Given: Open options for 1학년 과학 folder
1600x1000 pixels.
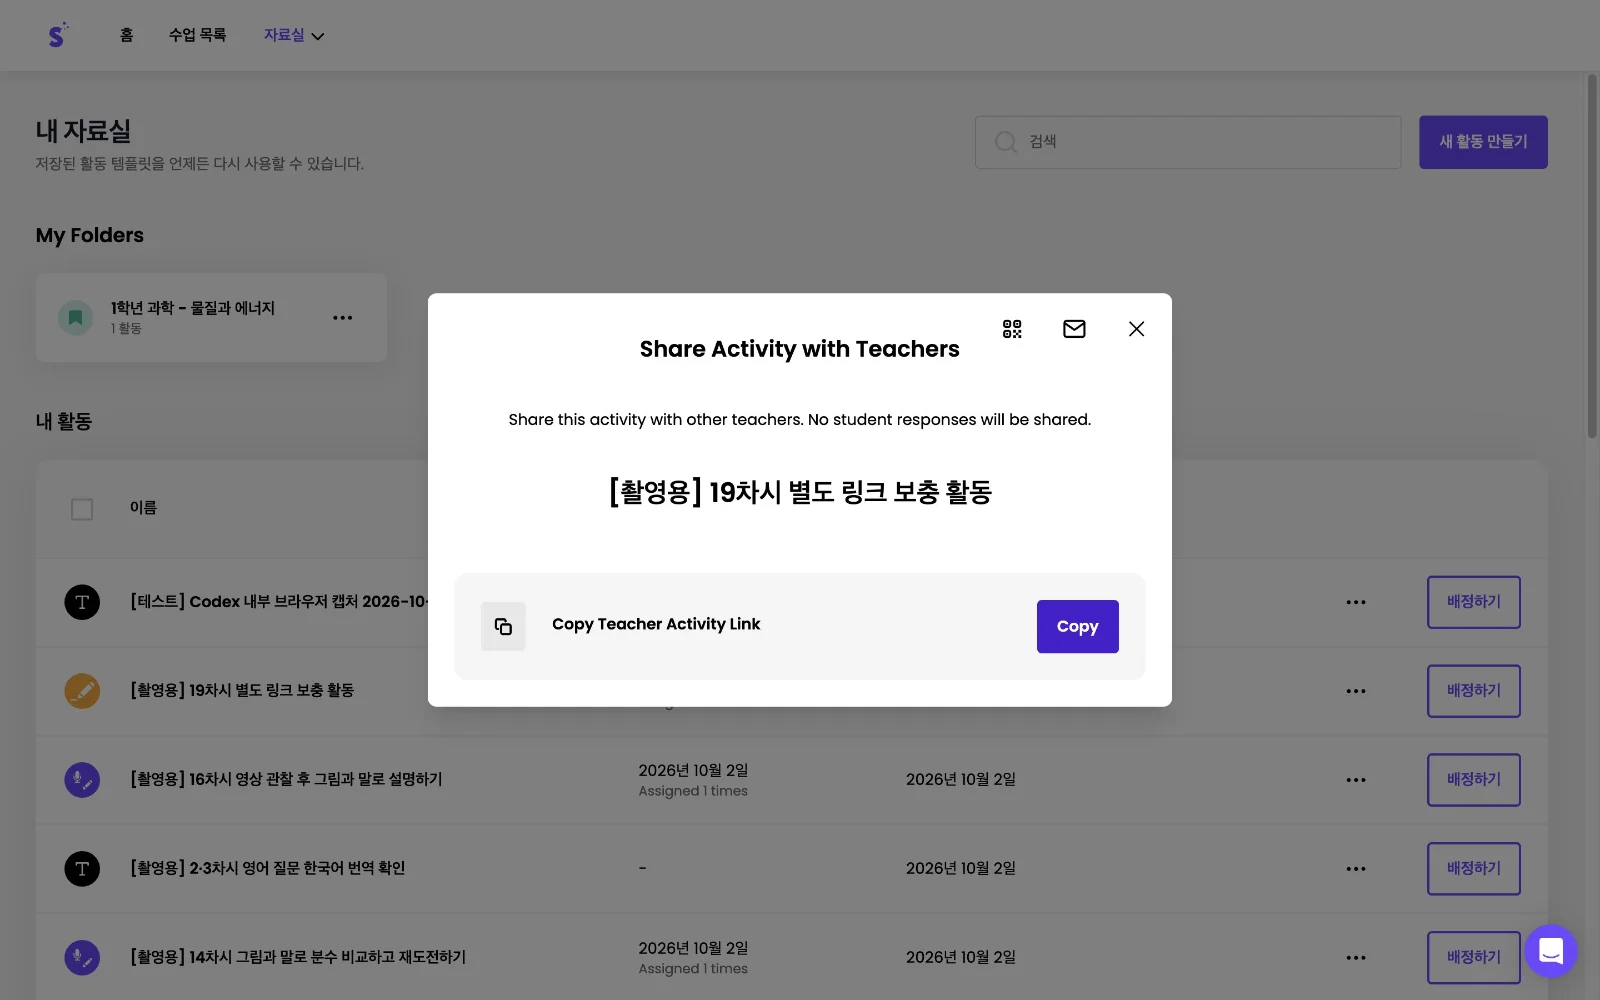Looking at the screenshot, I should (342, 318).
